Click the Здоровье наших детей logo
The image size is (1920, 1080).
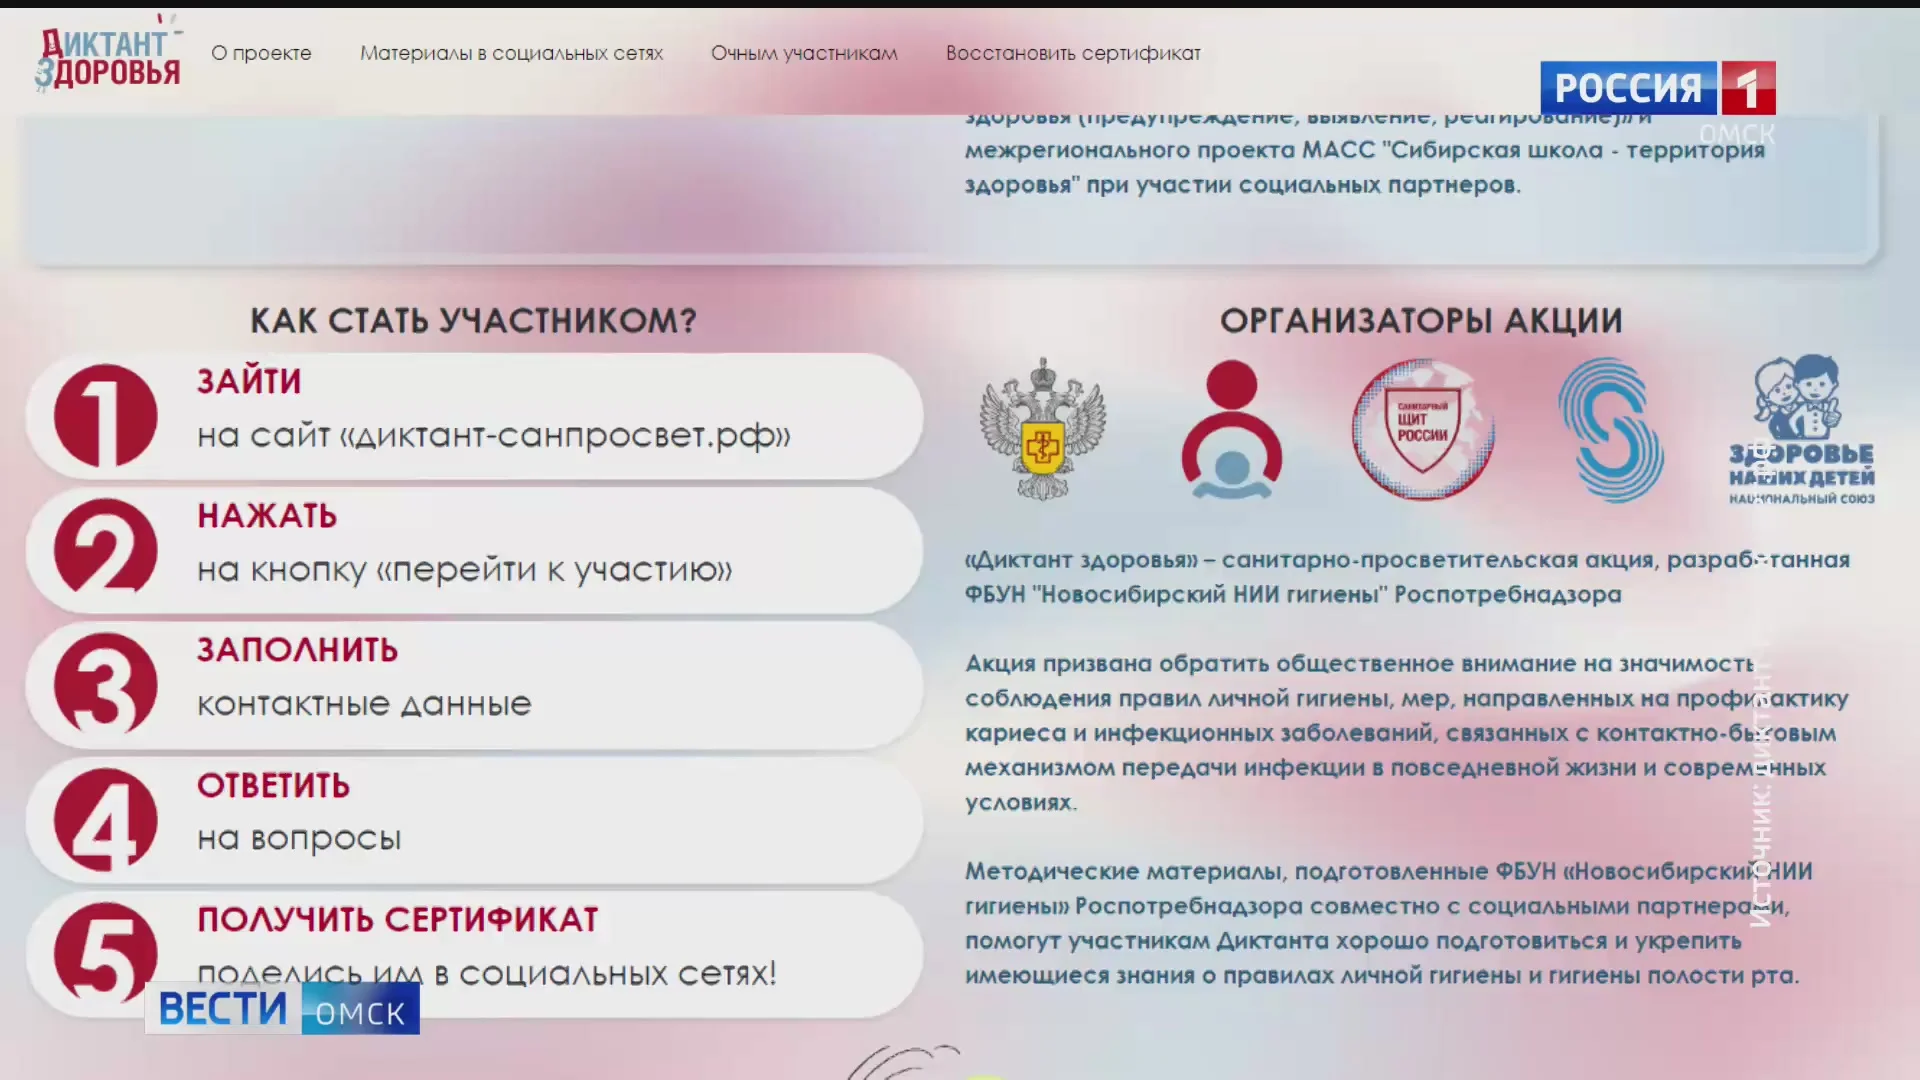click(1801, 429)
